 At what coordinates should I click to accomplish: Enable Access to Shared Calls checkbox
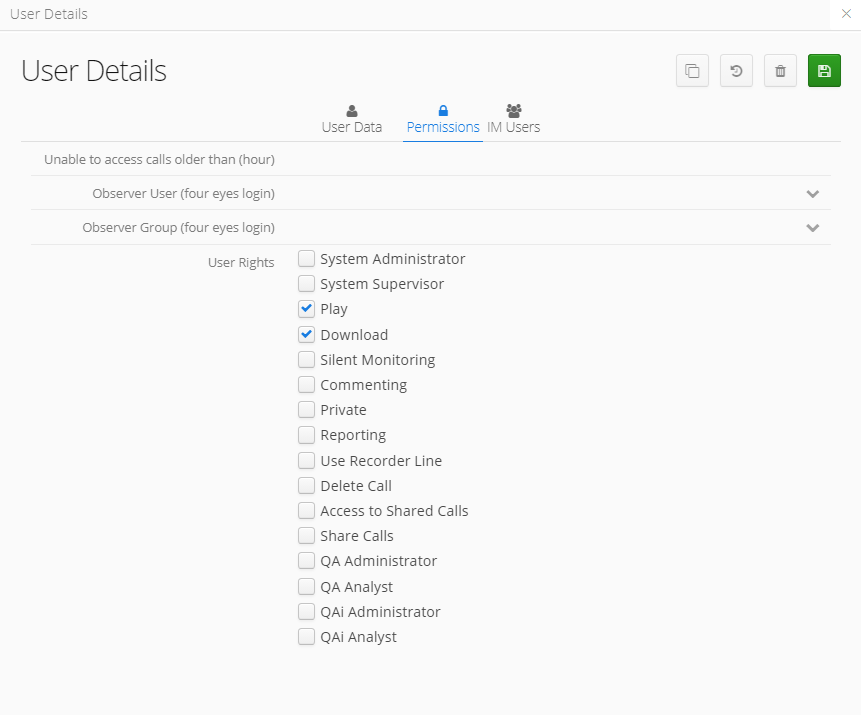point(306,511)
